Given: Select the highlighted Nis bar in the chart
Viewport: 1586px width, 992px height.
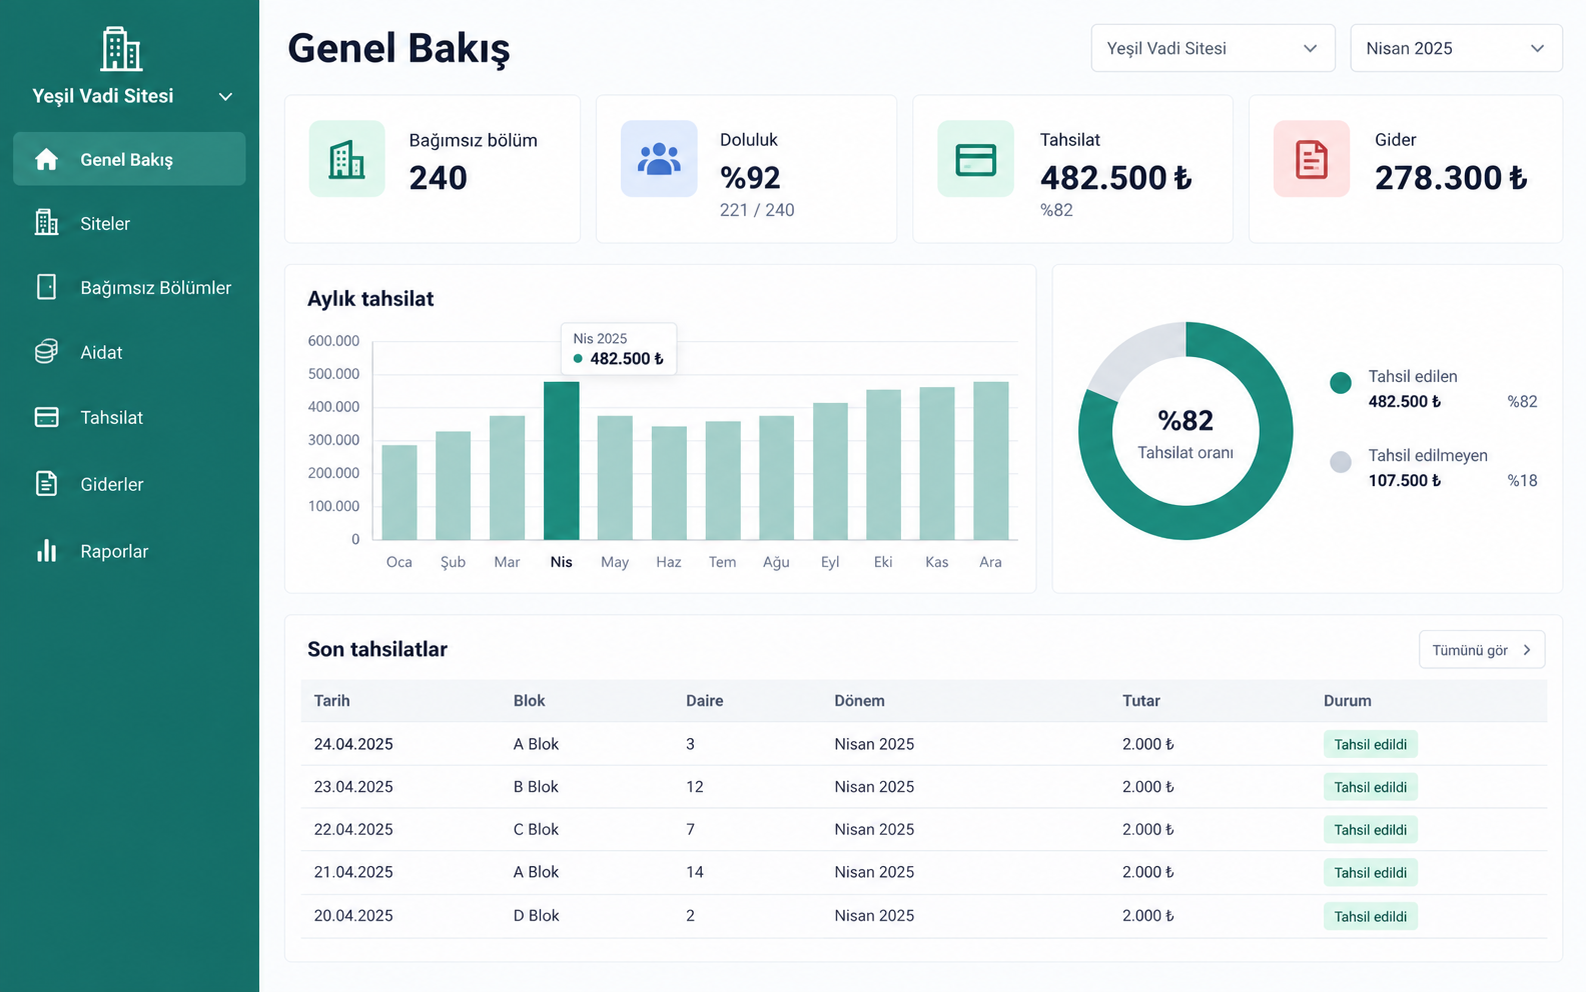Looking at the screenshot, I should (x=561, y=461).
